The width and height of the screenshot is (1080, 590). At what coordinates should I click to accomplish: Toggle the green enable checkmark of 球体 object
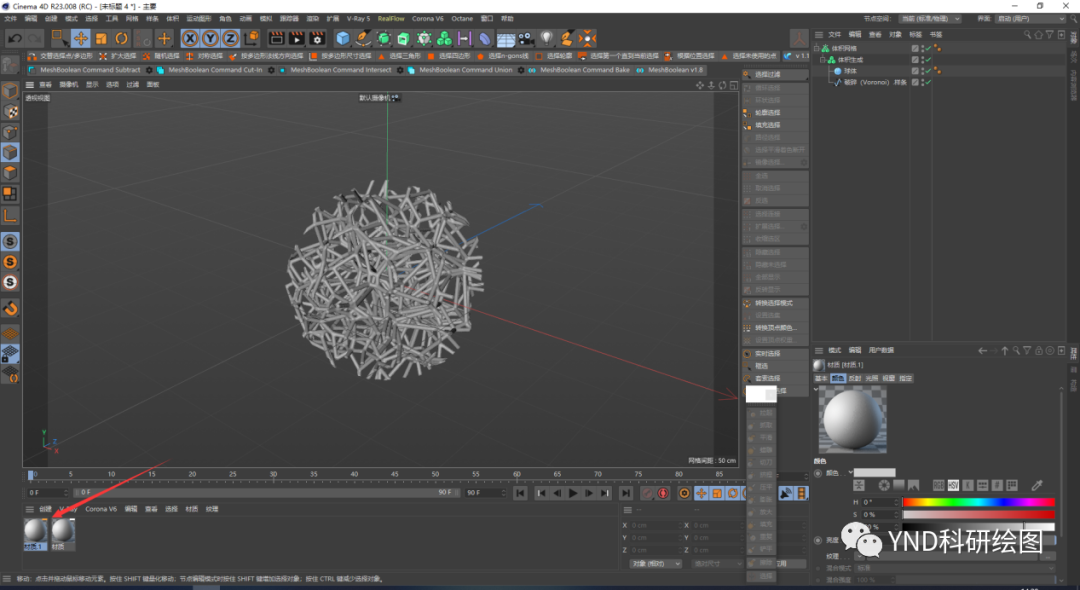(x=928, y=71)
